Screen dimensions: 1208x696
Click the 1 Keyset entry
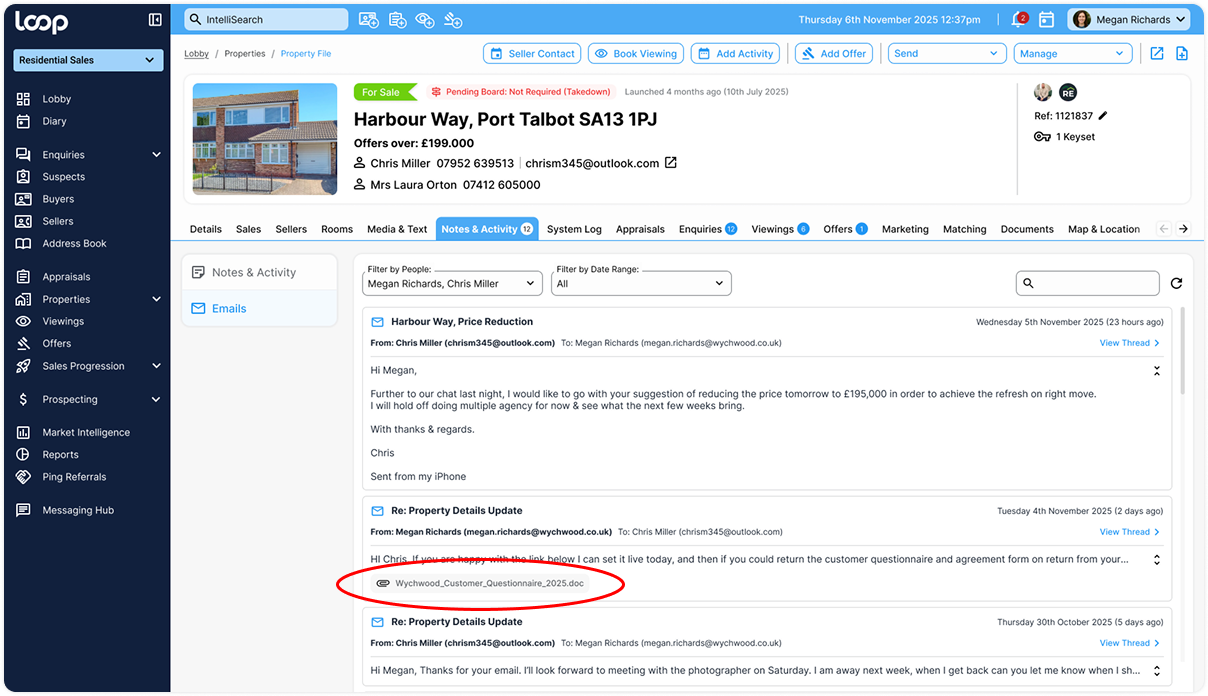(x=1065, y=137)
